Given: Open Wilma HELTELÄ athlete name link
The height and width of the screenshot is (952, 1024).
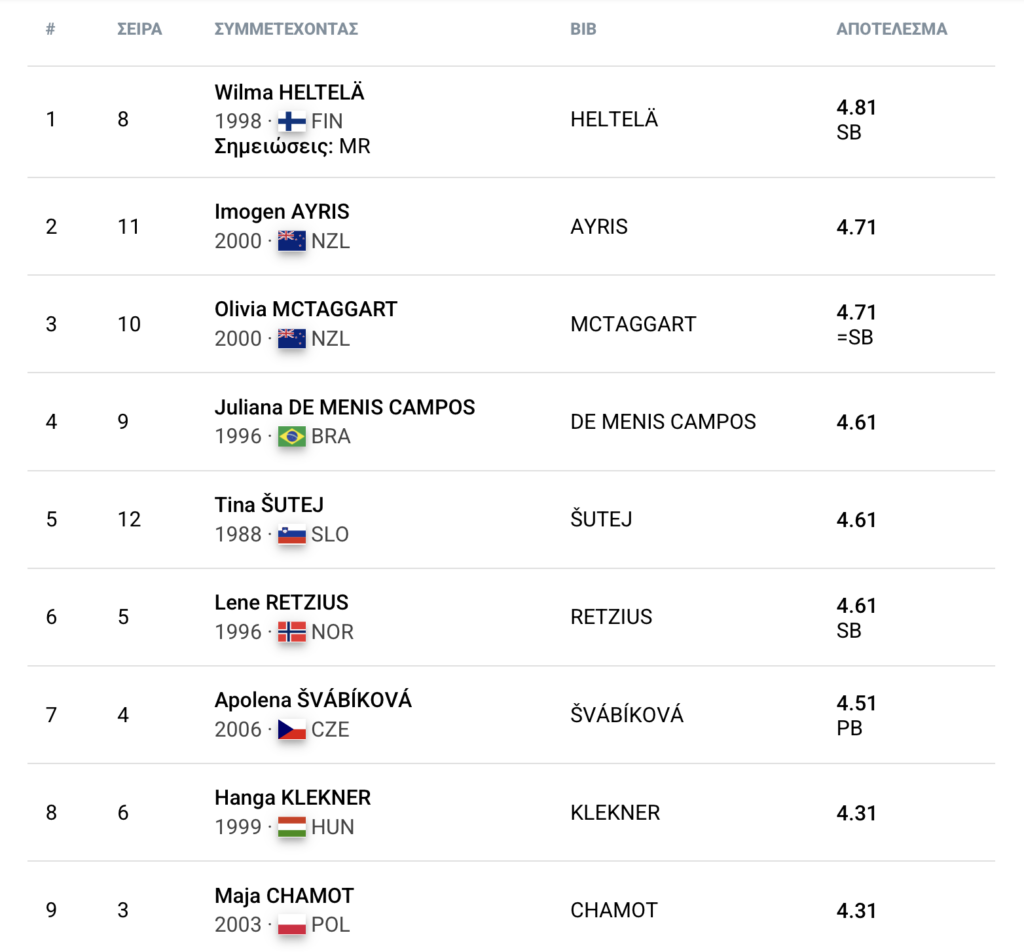Looking at the screenshot, I should pos(289,92).
